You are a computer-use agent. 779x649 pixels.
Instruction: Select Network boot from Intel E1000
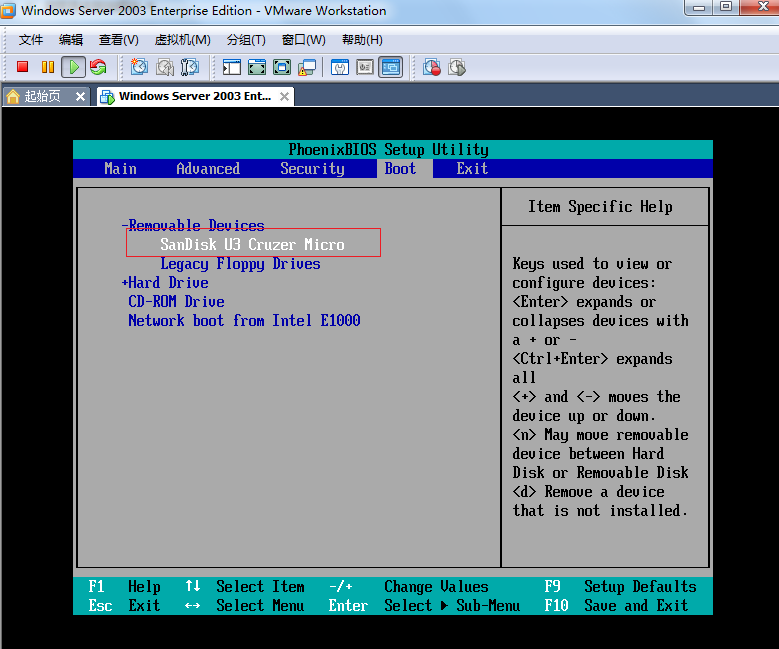click(244, 321)
